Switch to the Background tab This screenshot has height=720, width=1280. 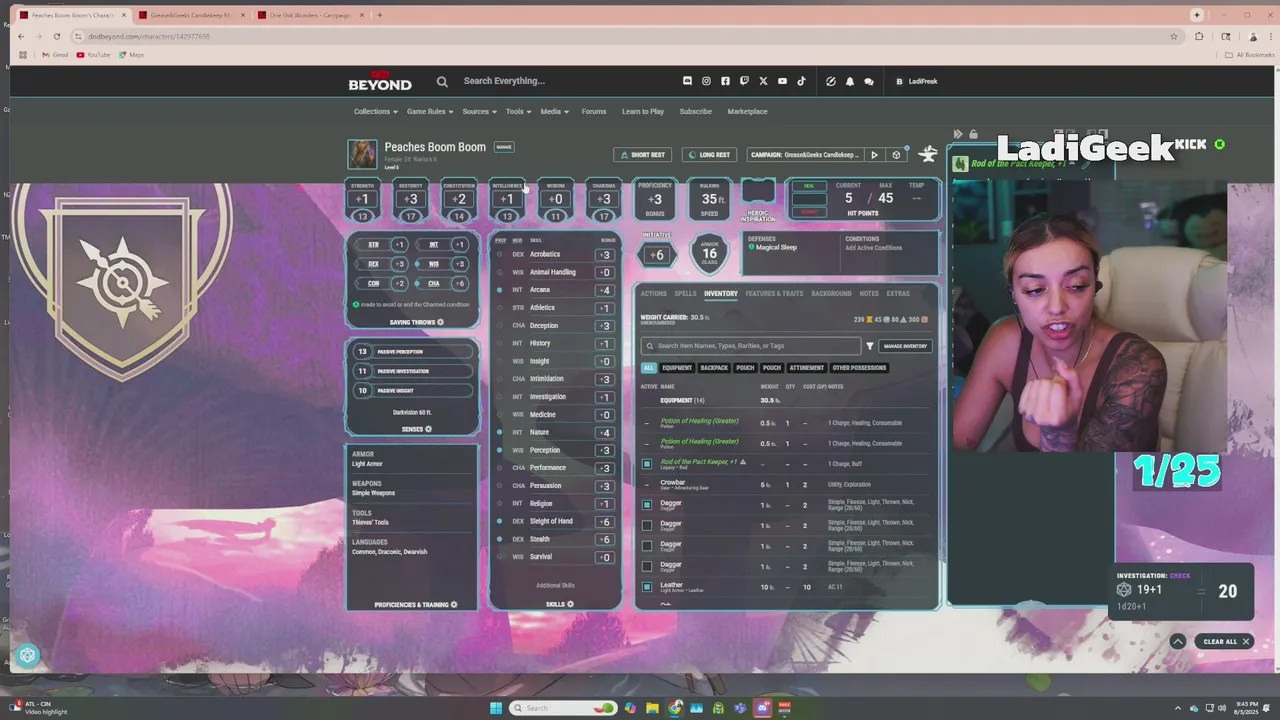click(x=831, y=294)
